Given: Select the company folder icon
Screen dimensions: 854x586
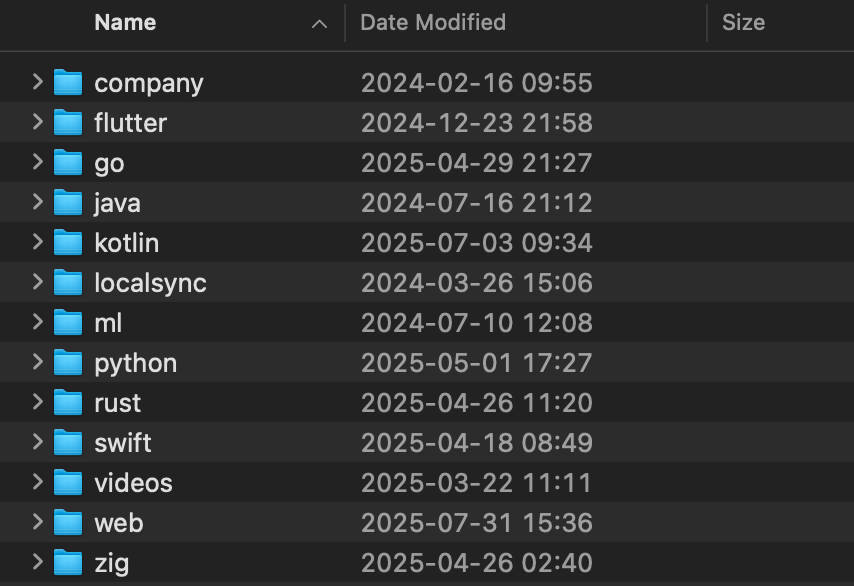Looking at the screenshot, I should coord(68,82).
